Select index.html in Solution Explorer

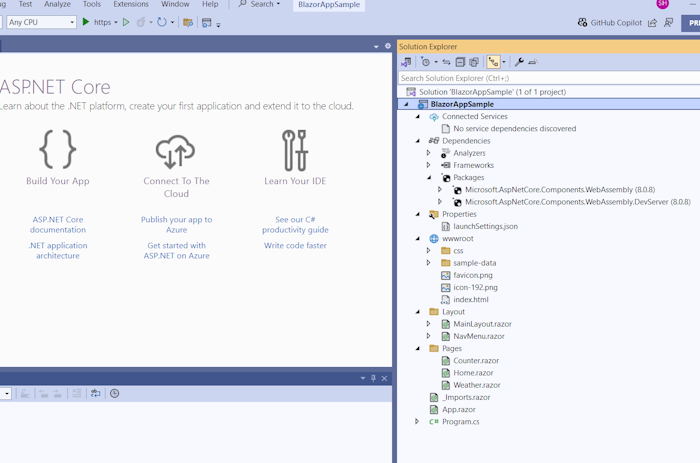point(471,299)
